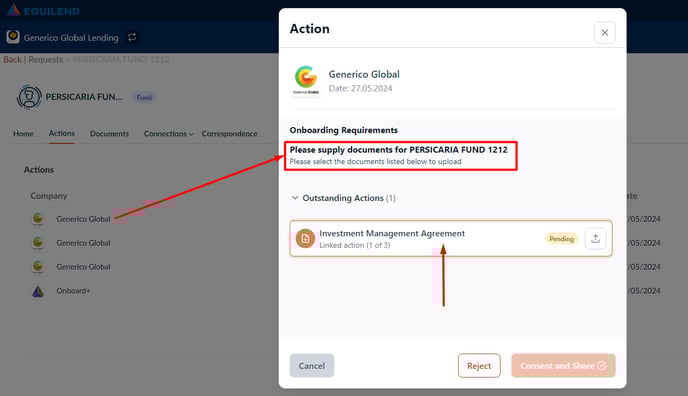Image resolution: width=688 pixels, height=396 pixels.
Task: Click the Onboard+ triangle logo in Actions list
Action: point(38,291)
